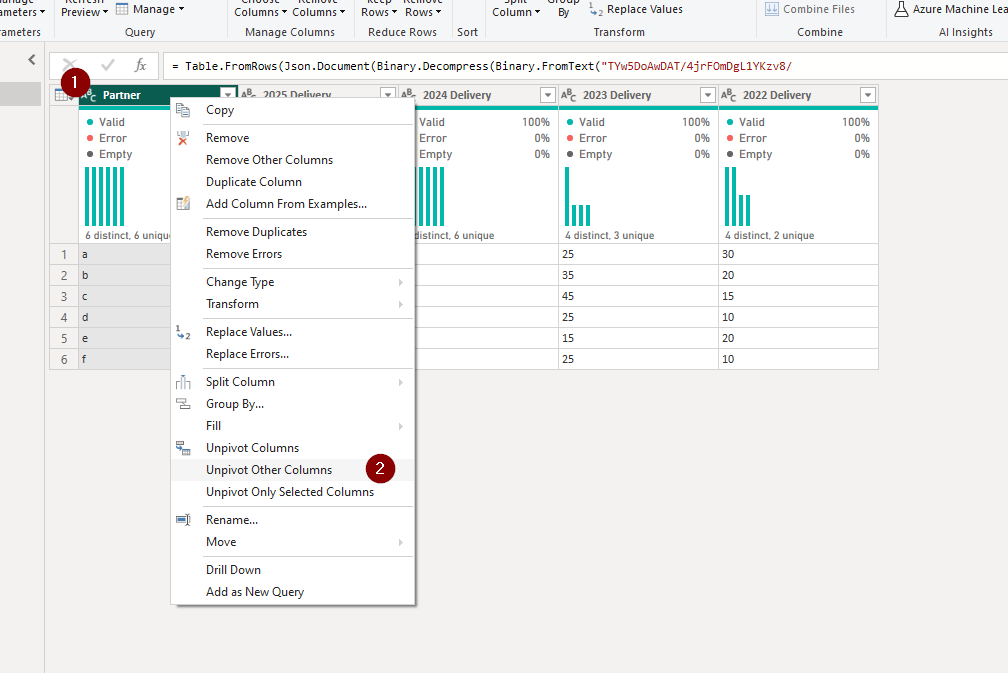
Task: Click the Partner column type ABC icon
Action: [x=89, y=95]
